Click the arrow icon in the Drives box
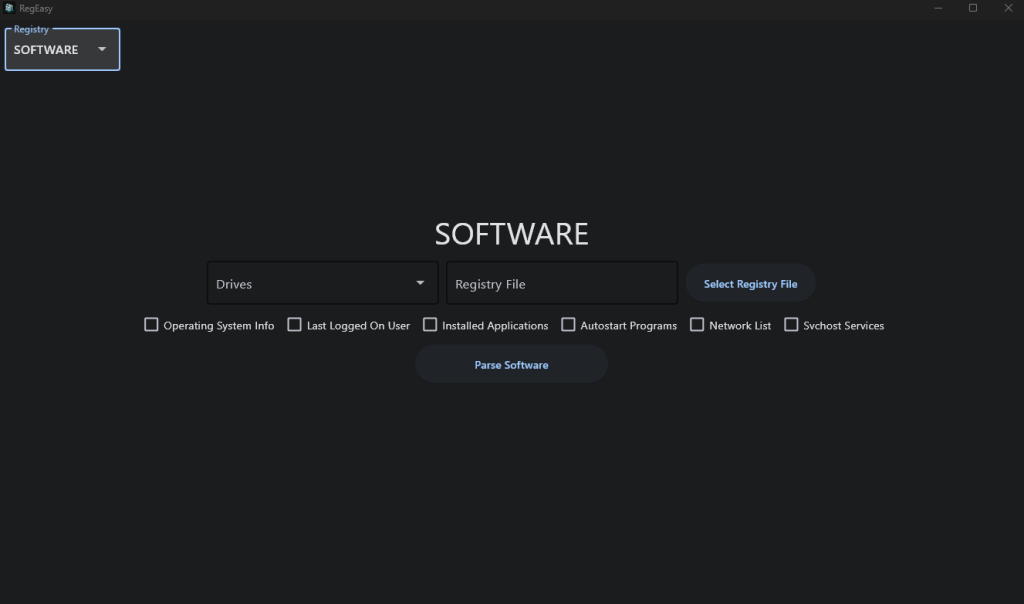This screenshot has width=1024, height=604. pos(420,283)
